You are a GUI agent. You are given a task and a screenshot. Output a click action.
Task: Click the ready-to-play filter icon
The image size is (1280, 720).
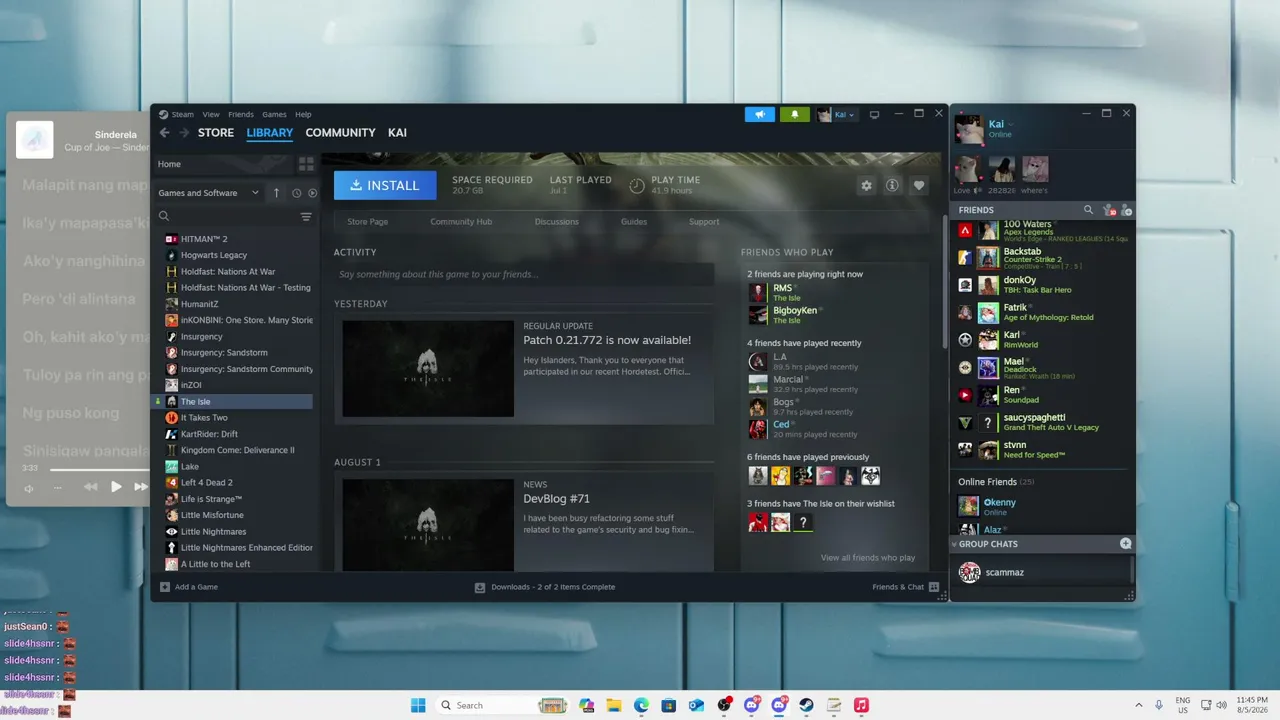(312, 193)
